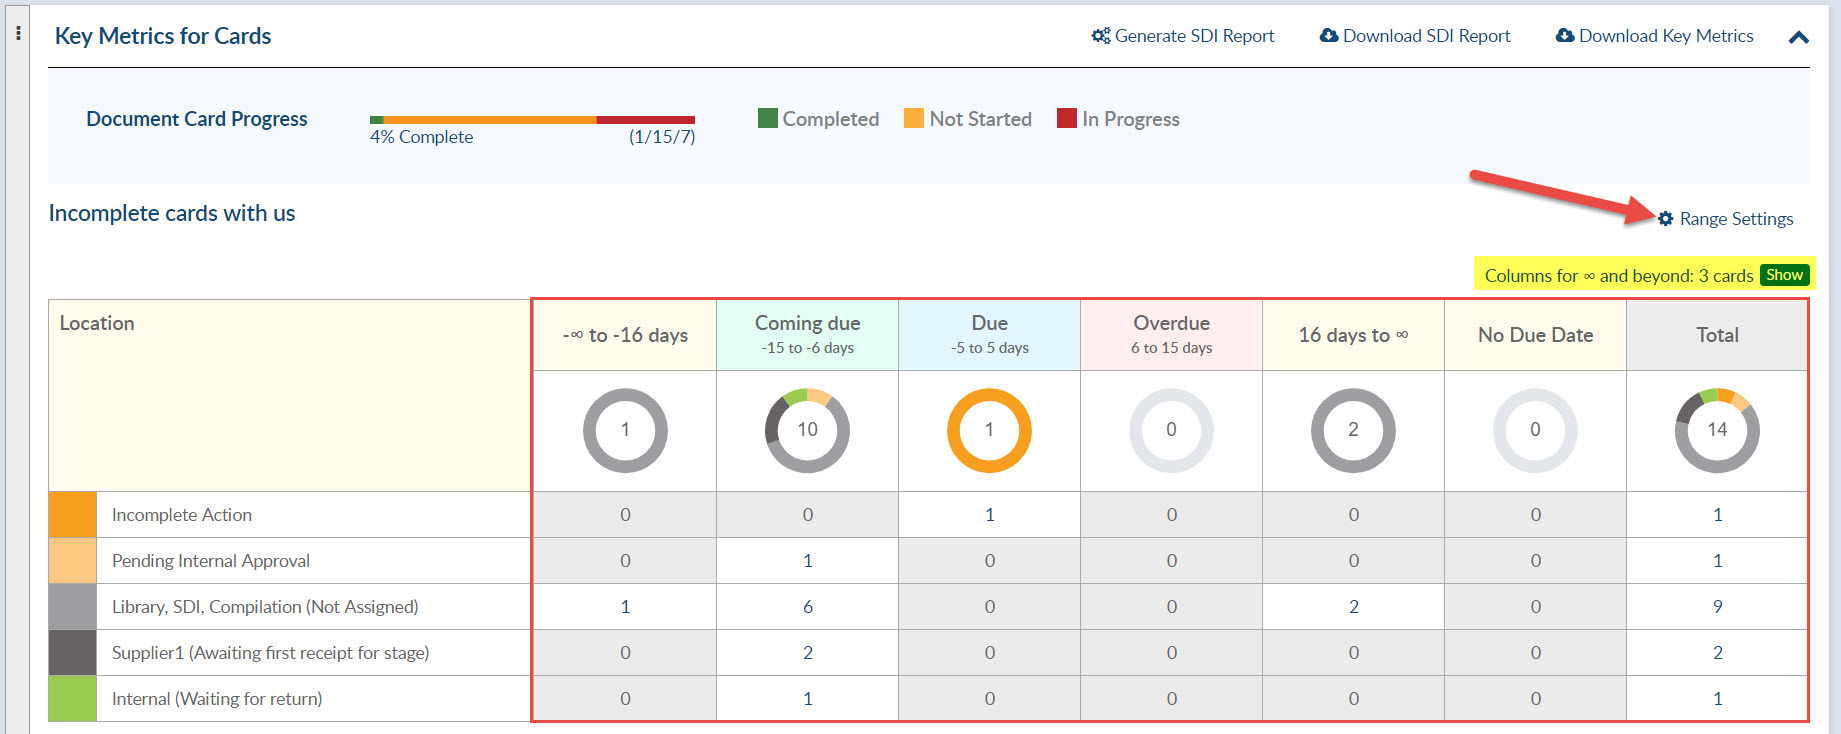
Task: Select the Not Started orange legend swatch
Action: coord(914,118)
